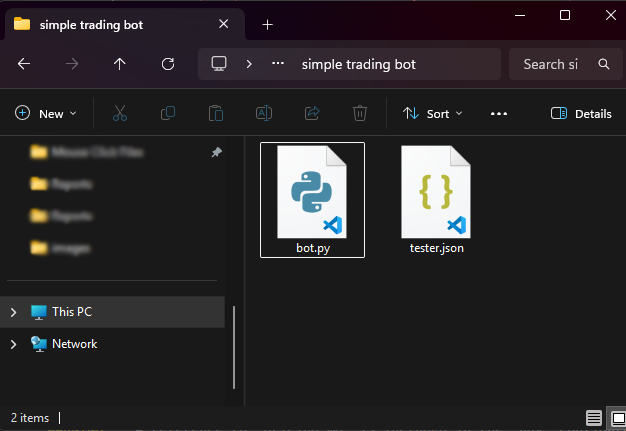
Task: Open the Sort options dropdown
Action: (433, 114)
